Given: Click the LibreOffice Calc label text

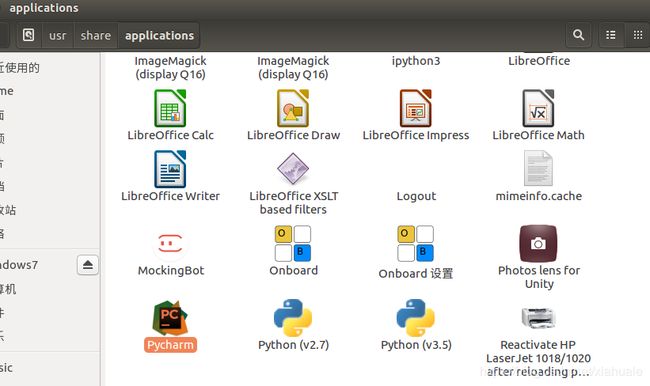Looking at the screenshot, I should 170,135.
